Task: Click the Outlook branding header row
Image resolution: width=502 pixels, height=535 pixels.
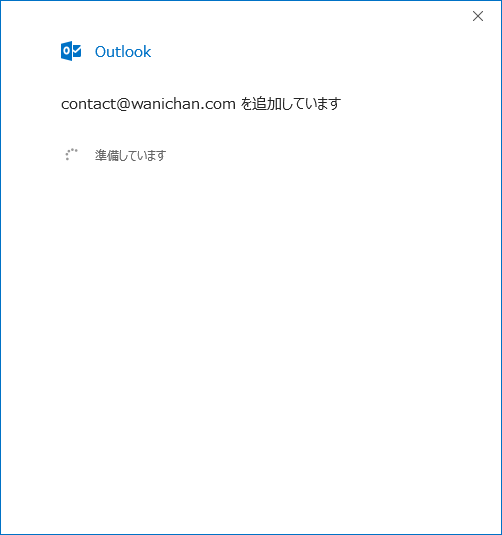Action: coord(106,51)
